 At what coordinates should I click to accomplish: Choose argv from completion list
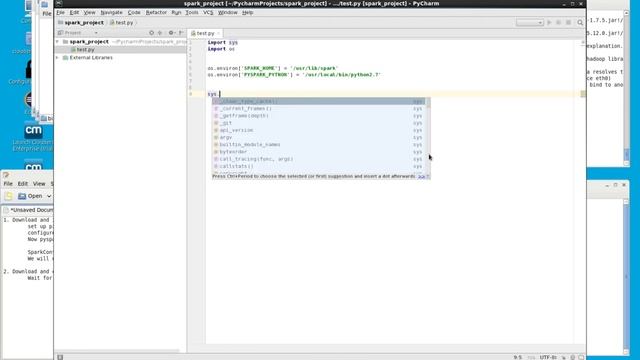[318, 138]
